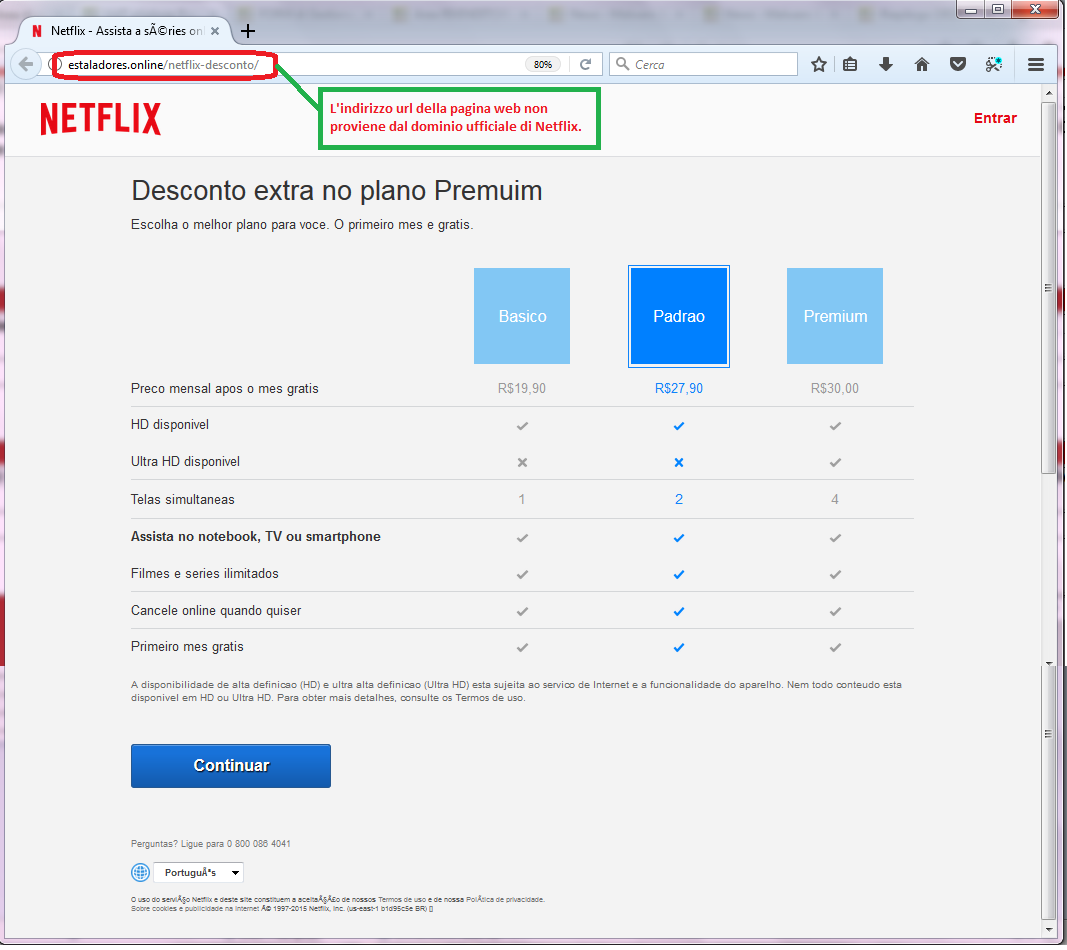Select the Padrao plan tile
Image resolution: width=1067 pixels, height=950 pixels.
coord(678,316)
